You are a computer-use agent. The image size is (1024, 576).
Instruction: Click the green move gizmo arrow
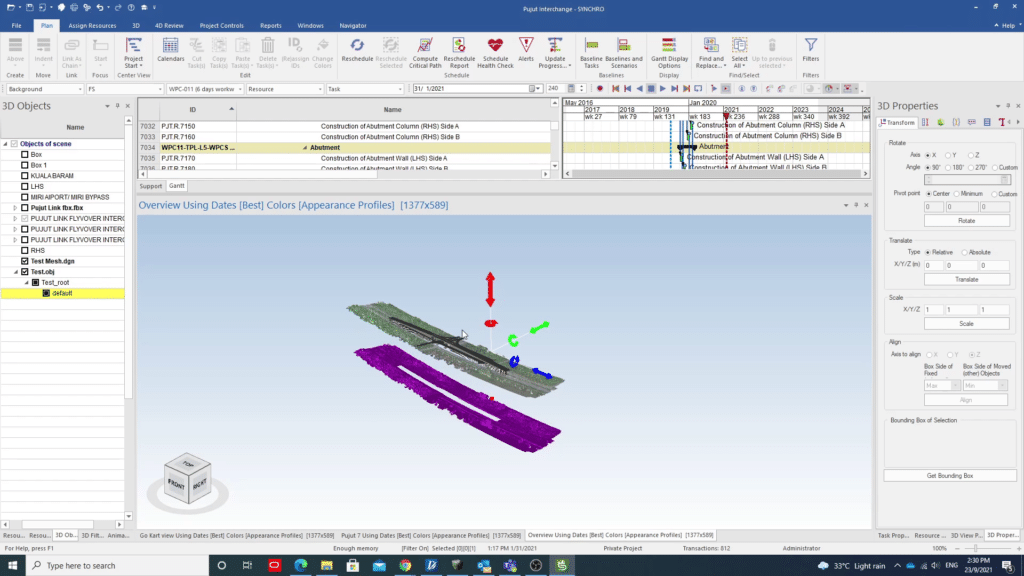coord(539,327)
